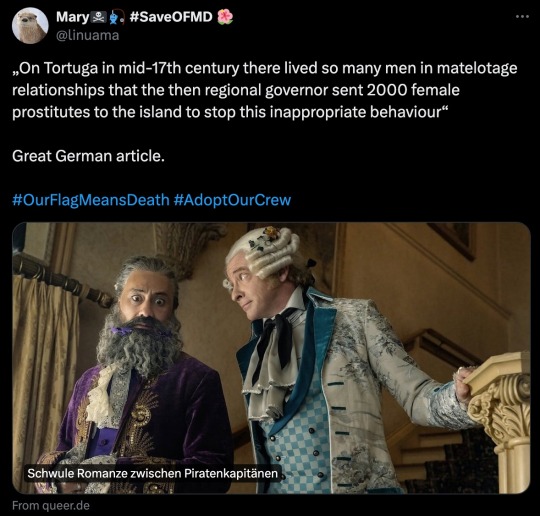This screenshot has height=516, width=540.
Task: Open the otter profile picture avatar
Action: [x=30, y=25]
